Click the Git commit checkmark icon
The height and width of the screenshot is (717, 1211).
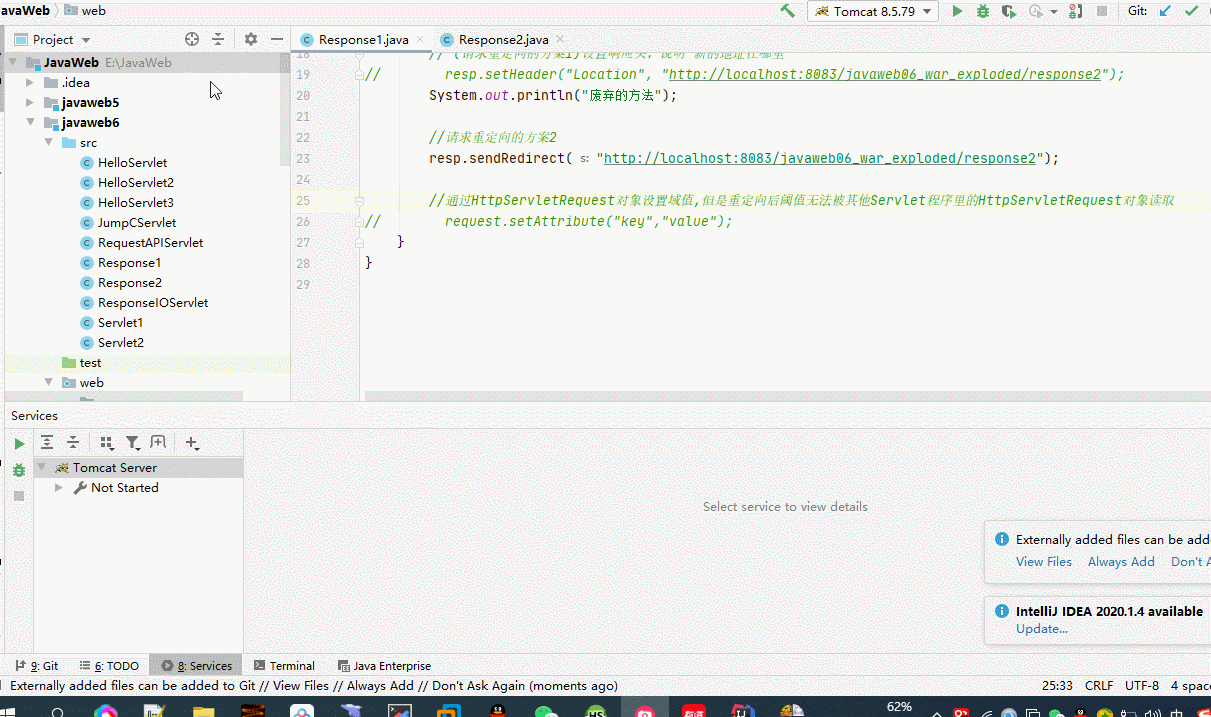(x=1191, y=11)
